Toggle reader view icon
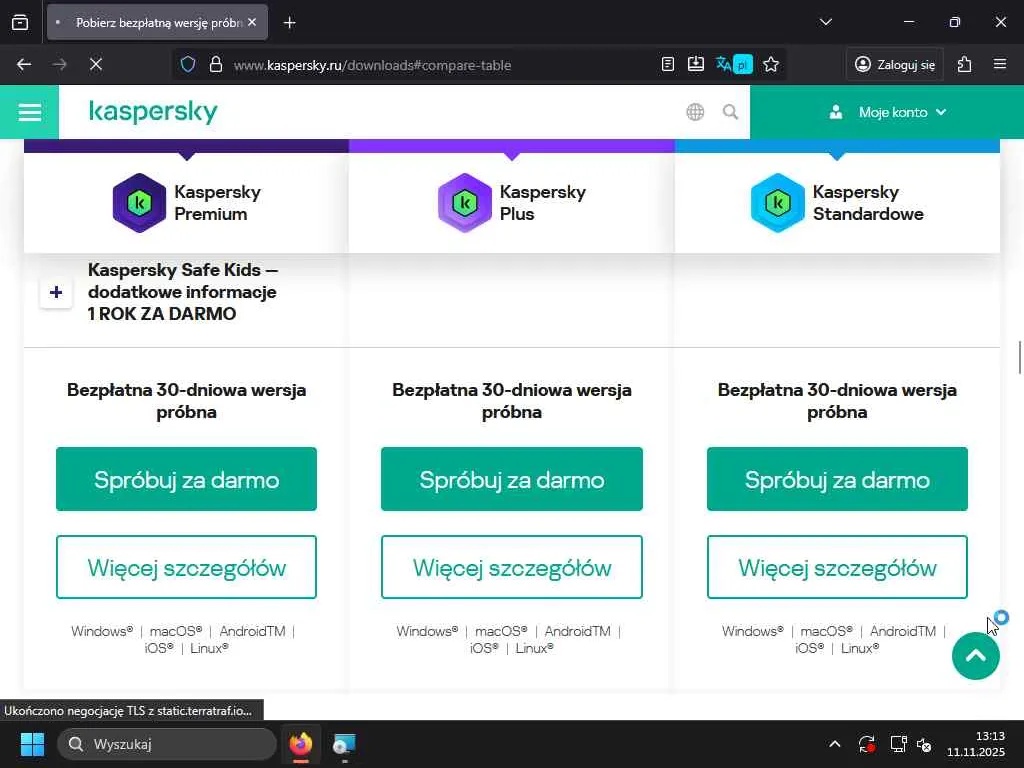 pos(667,65)
